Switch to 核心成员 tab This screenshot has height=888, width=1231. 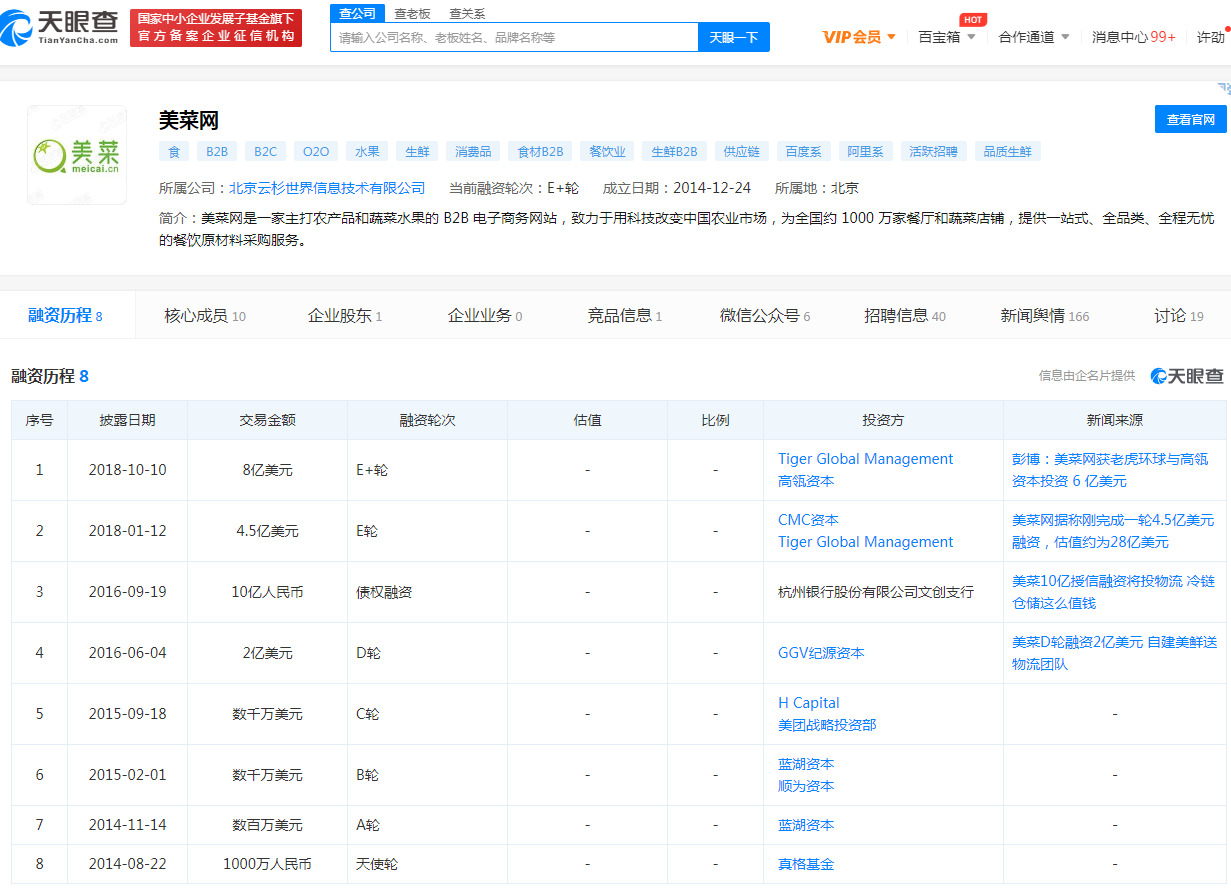pos(204,316)
